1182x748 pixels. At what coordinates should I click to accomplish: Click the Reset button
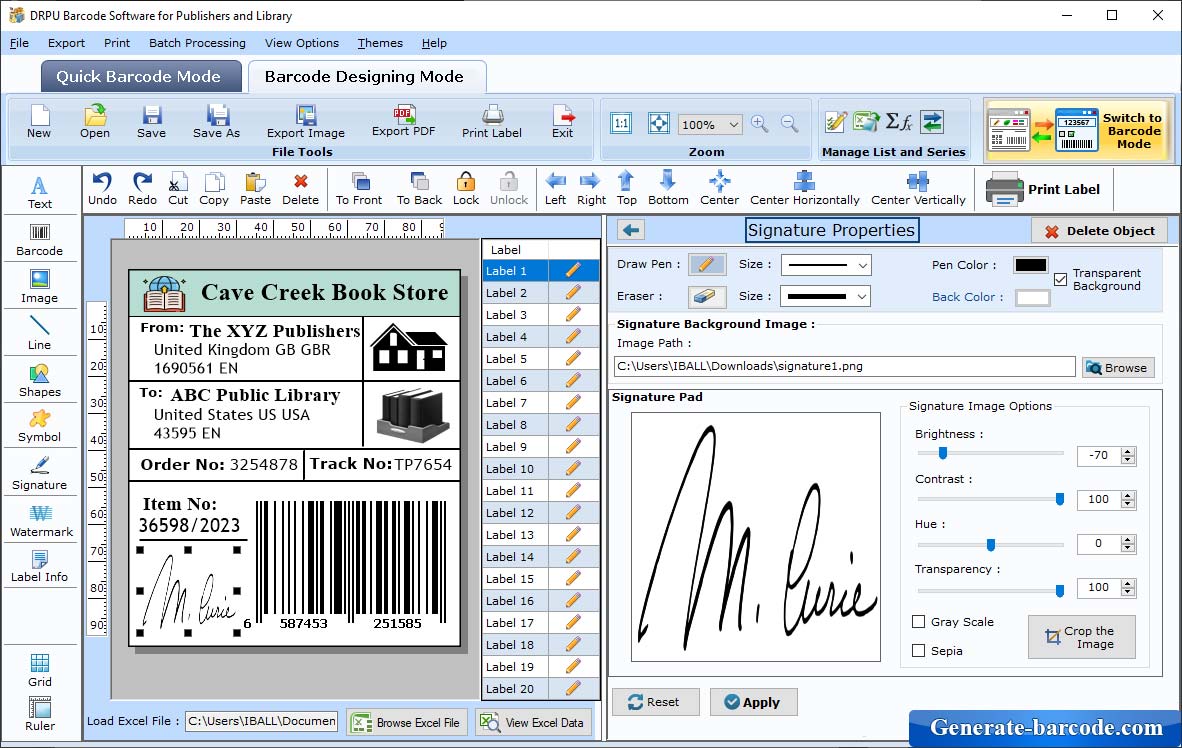click(x=654, y=702)
